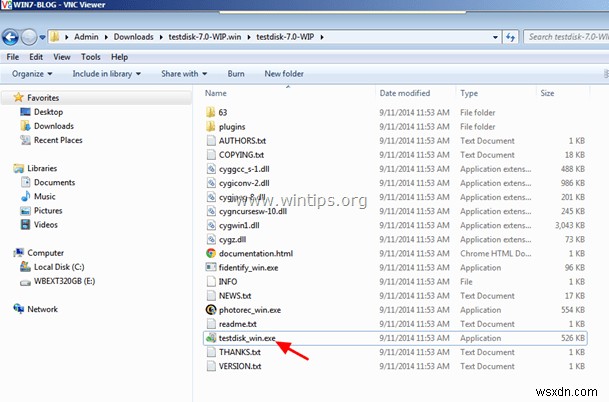Open the Edit menu
The image size is (609, 402).
[x=36, y=57]
